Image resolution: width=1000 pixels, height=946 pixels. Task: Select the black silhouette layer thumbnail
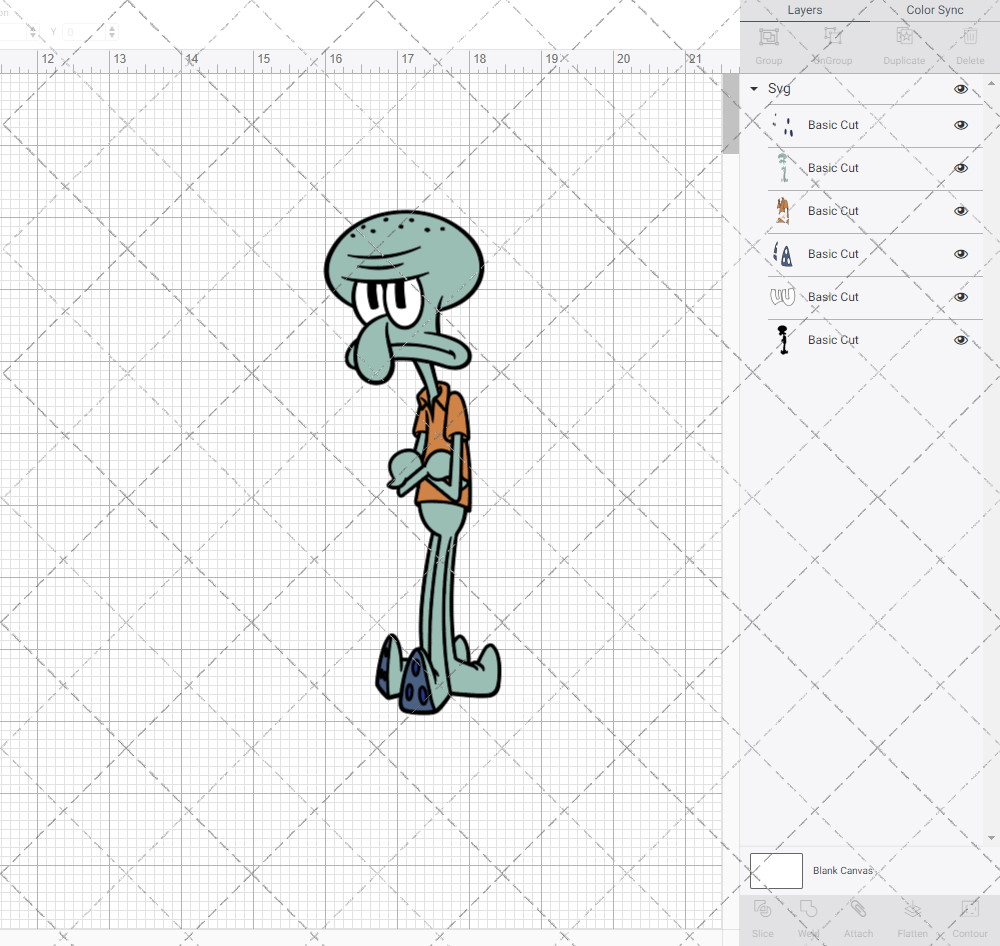[783, 340]
